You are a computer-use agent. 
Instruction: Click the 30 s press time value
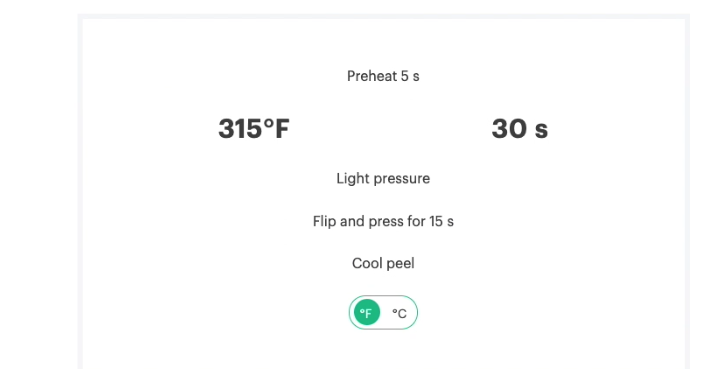click(x=519, y=128)
